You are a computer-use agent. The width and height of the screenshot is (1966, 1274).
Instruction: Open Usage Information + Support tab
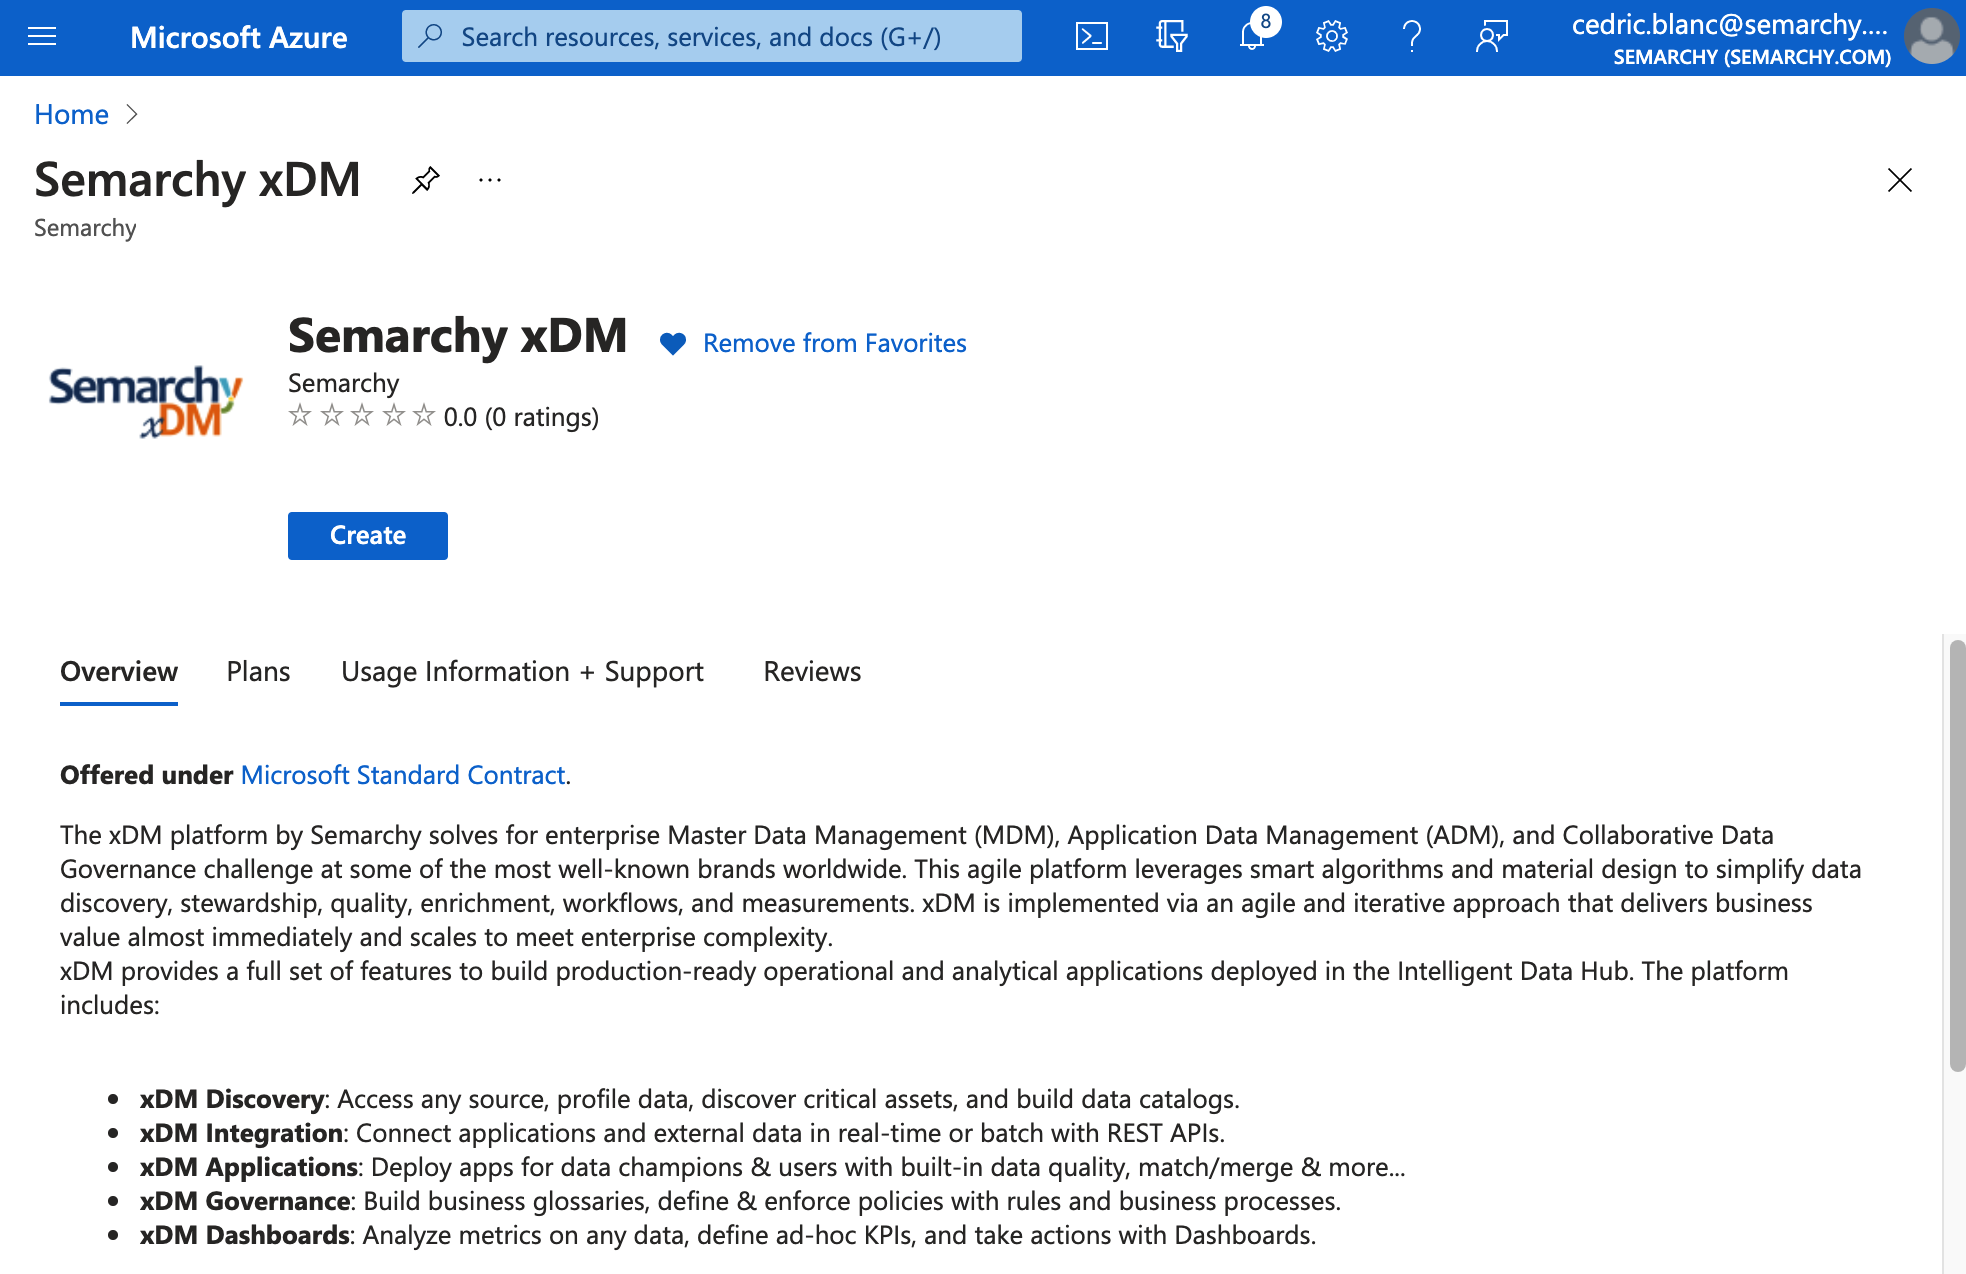[522, 671]
